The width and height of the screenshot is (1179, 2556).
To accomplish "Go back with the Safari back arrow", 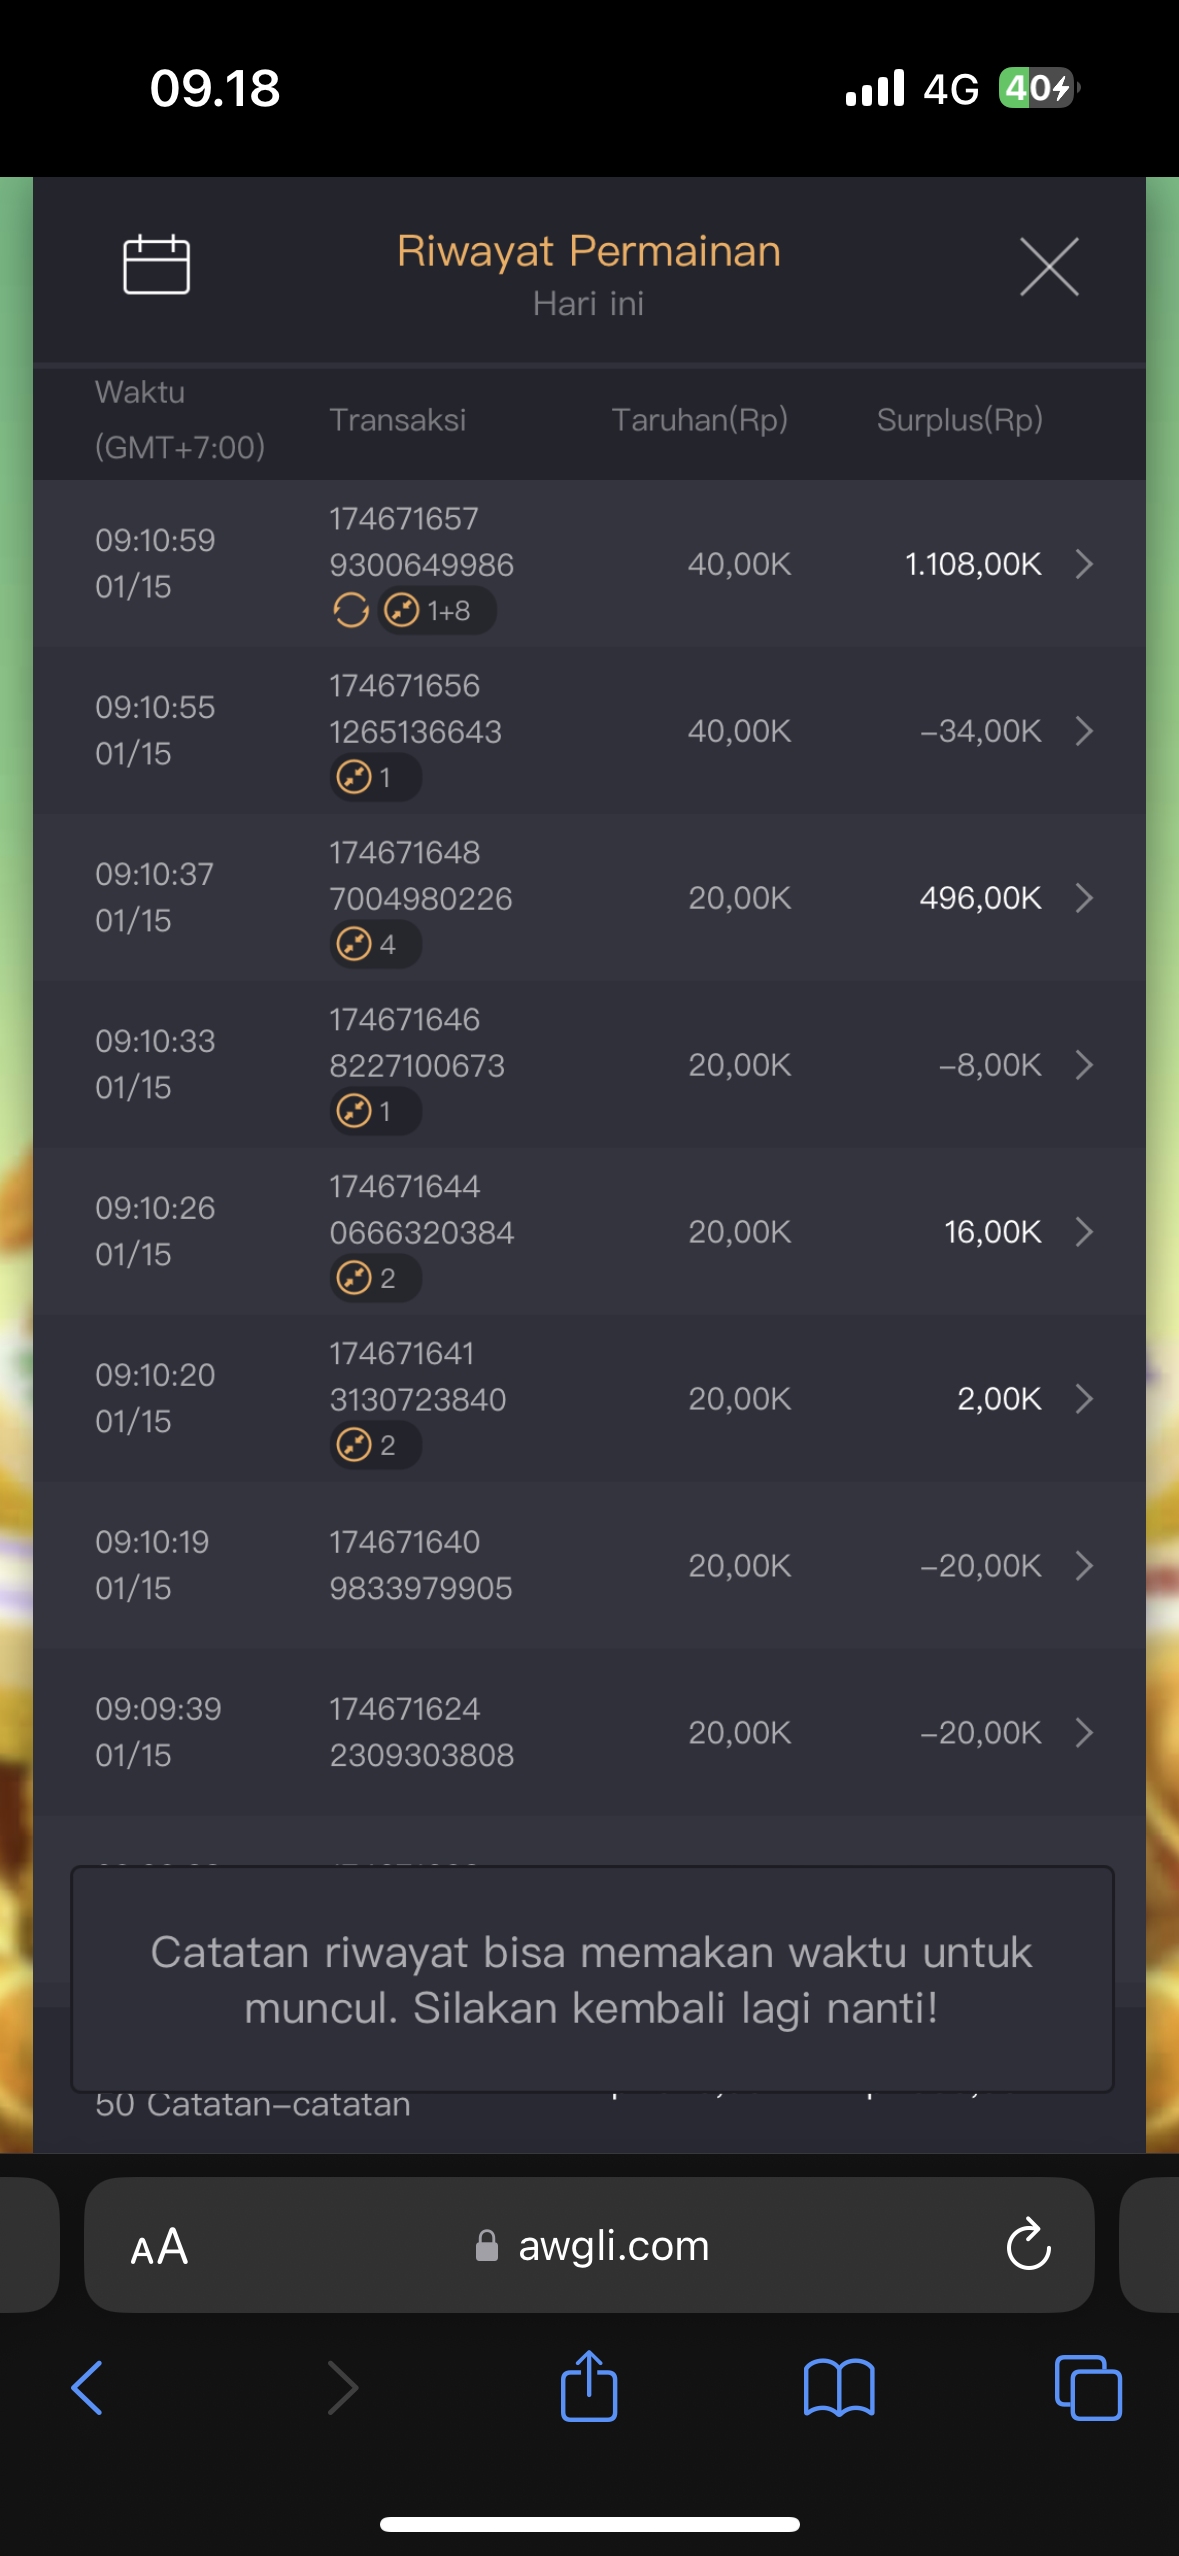I will pyautogui.click(x=88, y=2388).
